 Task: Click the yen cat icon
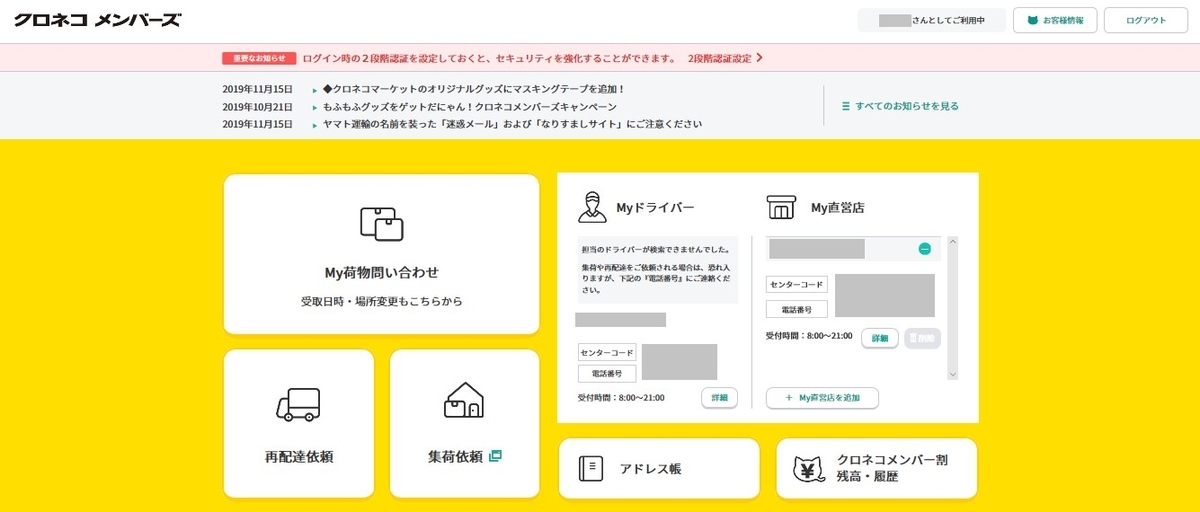click(807, 468)
